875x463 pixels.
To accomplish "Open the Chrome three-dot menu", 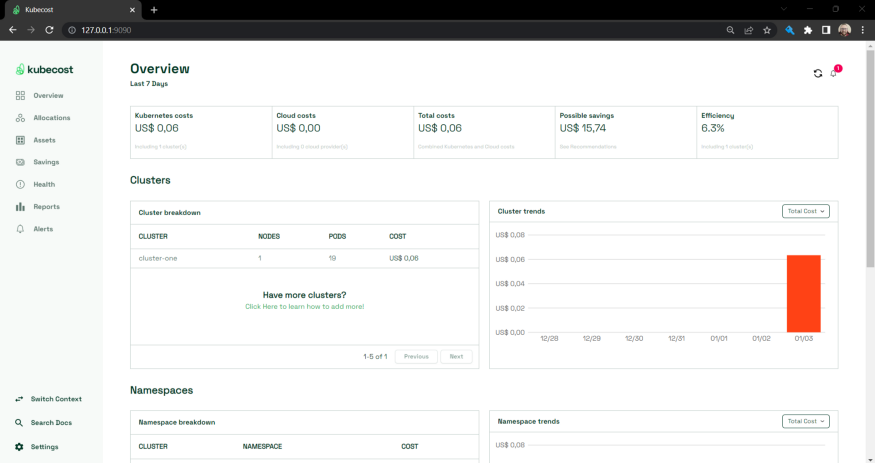I will pos(863,30).
